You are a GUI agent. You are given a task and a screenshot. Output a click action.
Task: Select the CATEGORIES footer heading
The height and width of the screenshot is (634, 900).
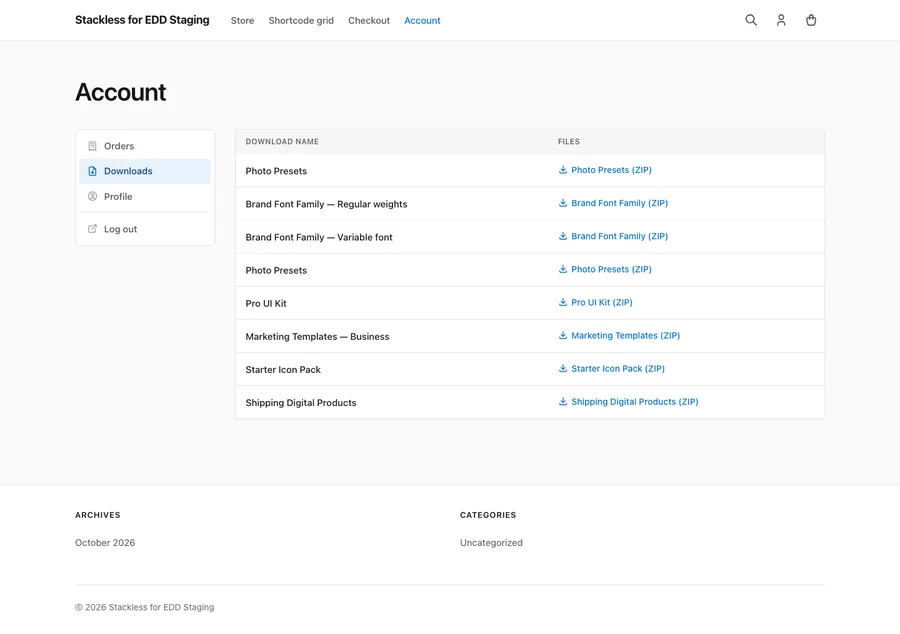(488, 515)
